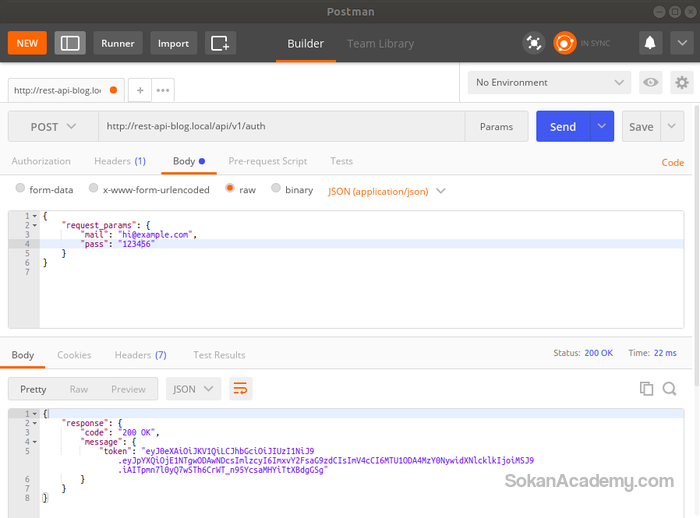Click the environment quick look eye icon

650,83
